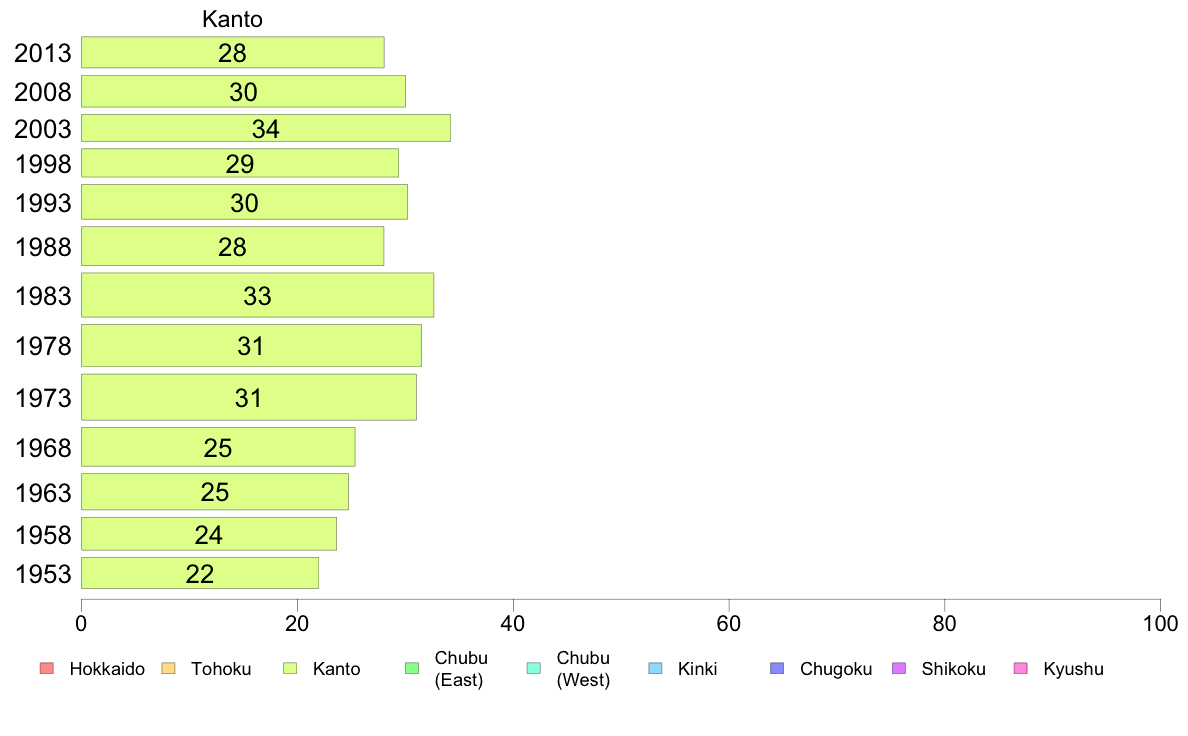1188x736 pixels.
Task: Click the 1998 year axis label
Action: click(43, 164)
